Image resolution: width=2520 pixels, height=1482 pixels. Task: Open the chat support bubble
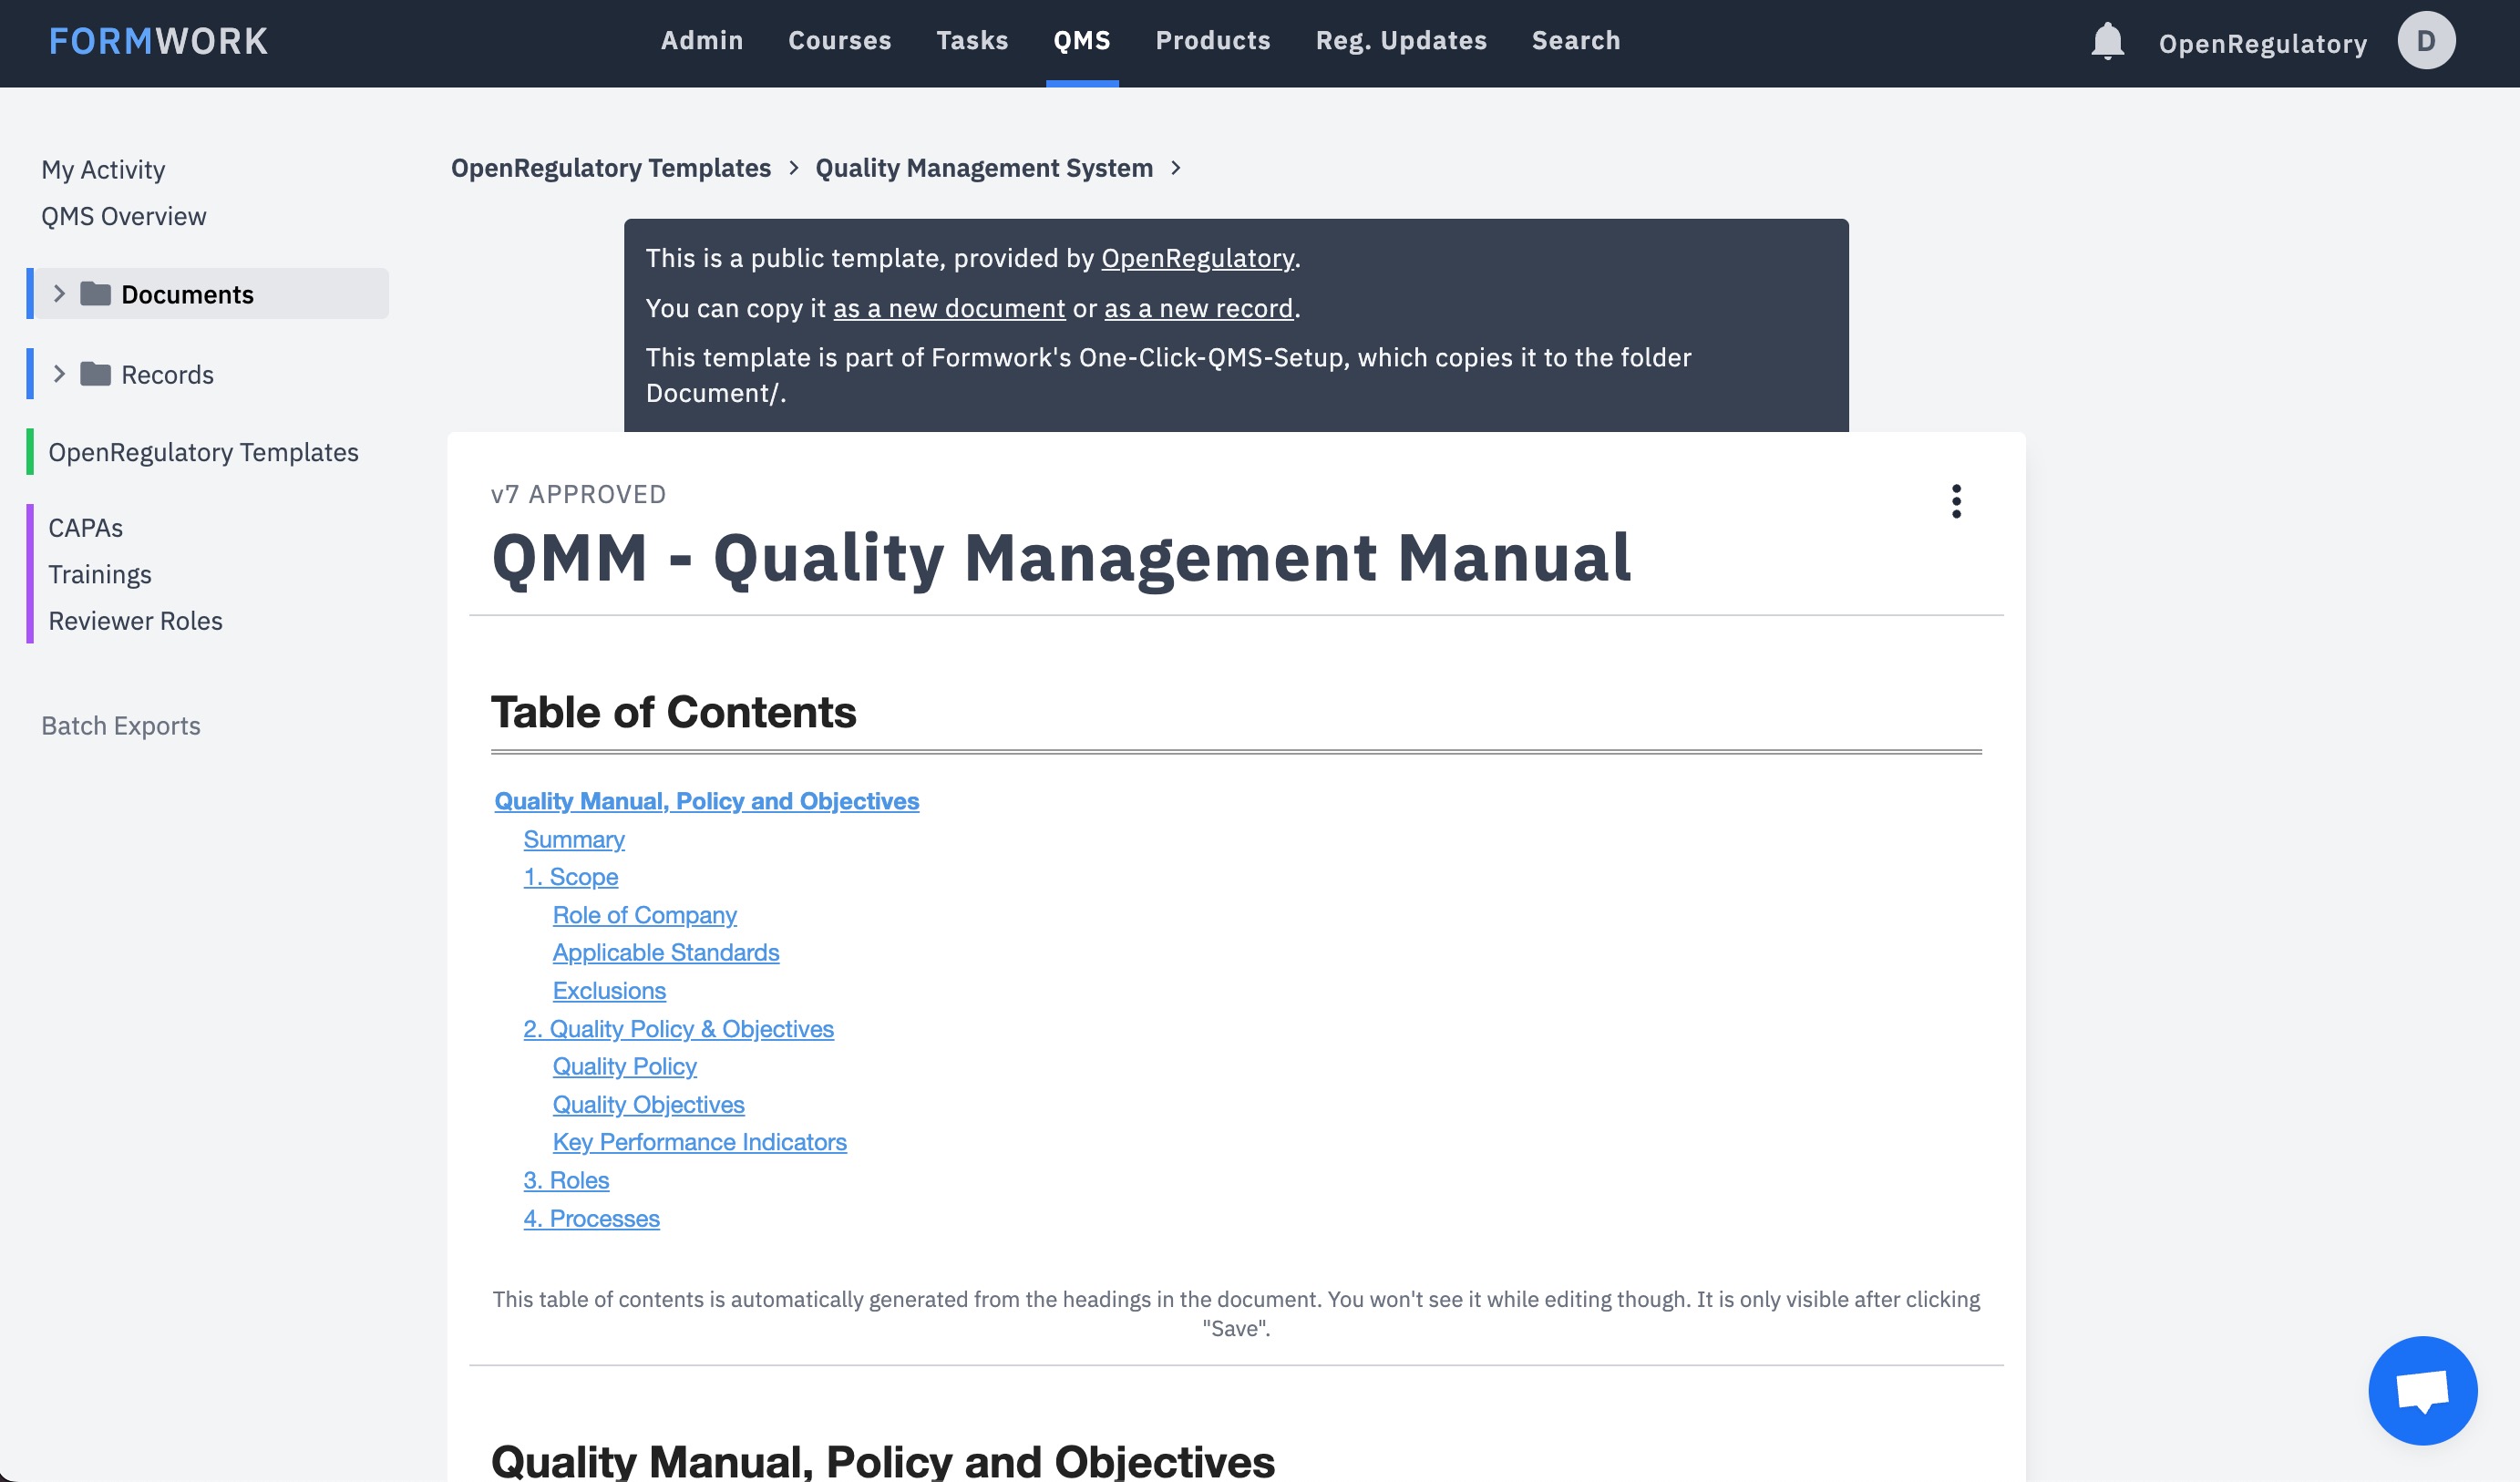tap(2422, 1390)
